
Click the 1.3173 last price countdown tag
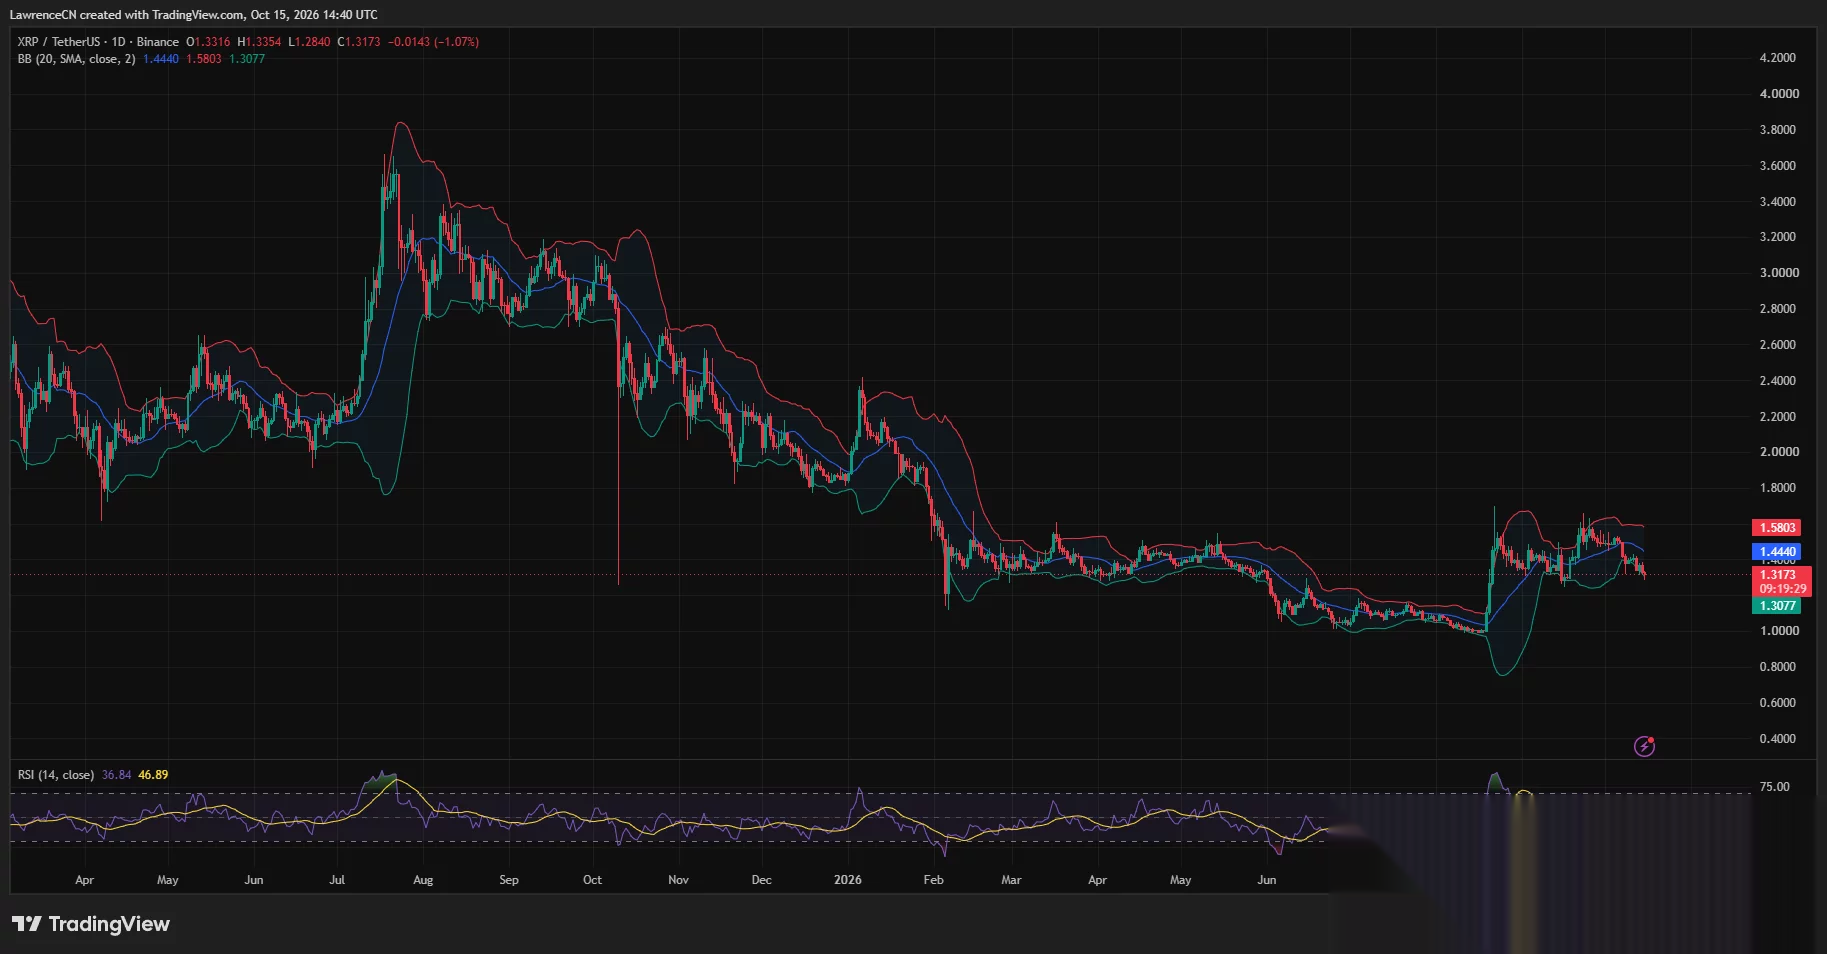(x=1782, y=582)
